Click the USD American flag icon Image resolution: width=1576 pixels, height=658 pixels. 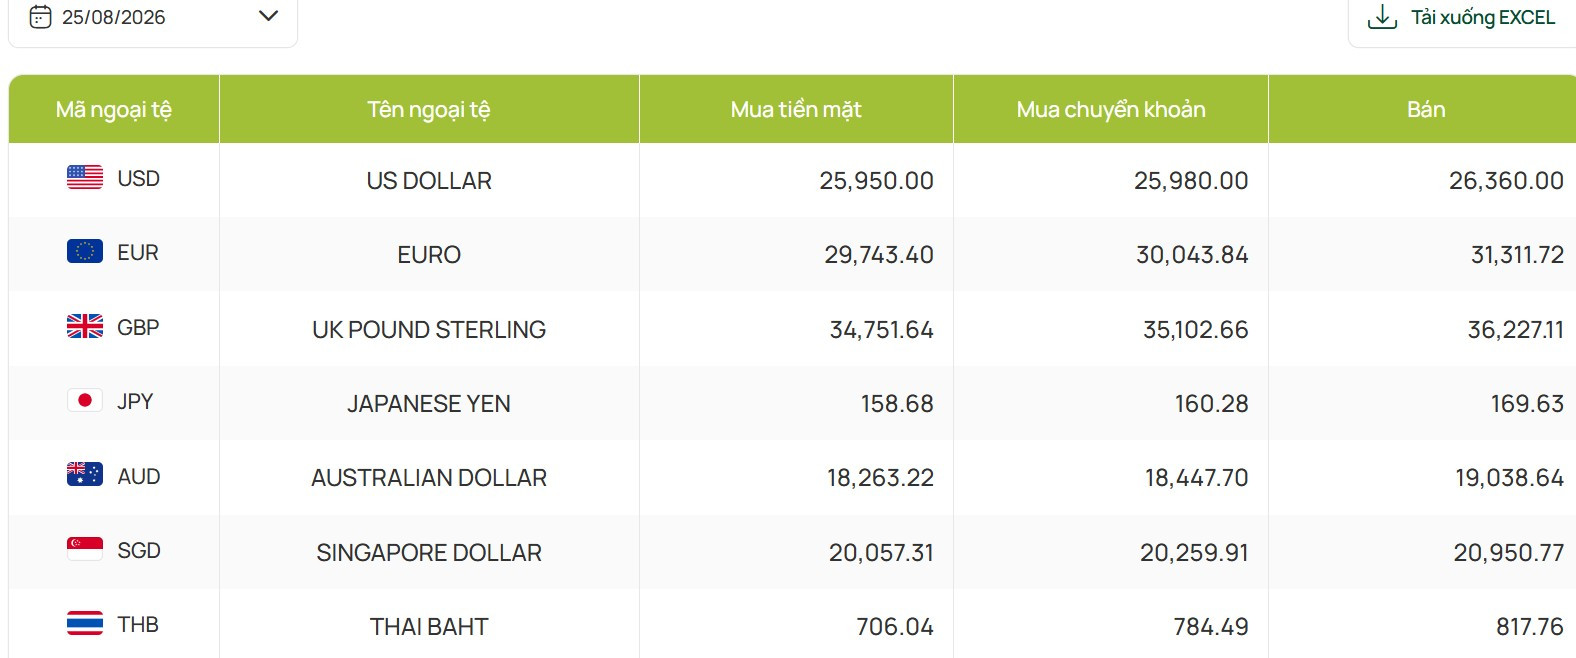point(85,177)
